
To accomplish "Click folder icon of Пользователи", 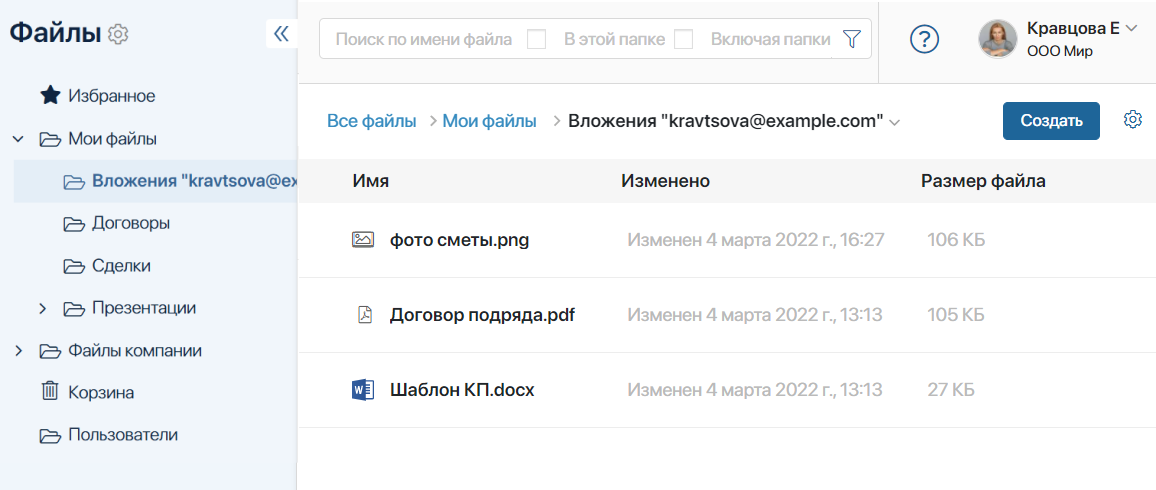I will (x=49, y=435).
